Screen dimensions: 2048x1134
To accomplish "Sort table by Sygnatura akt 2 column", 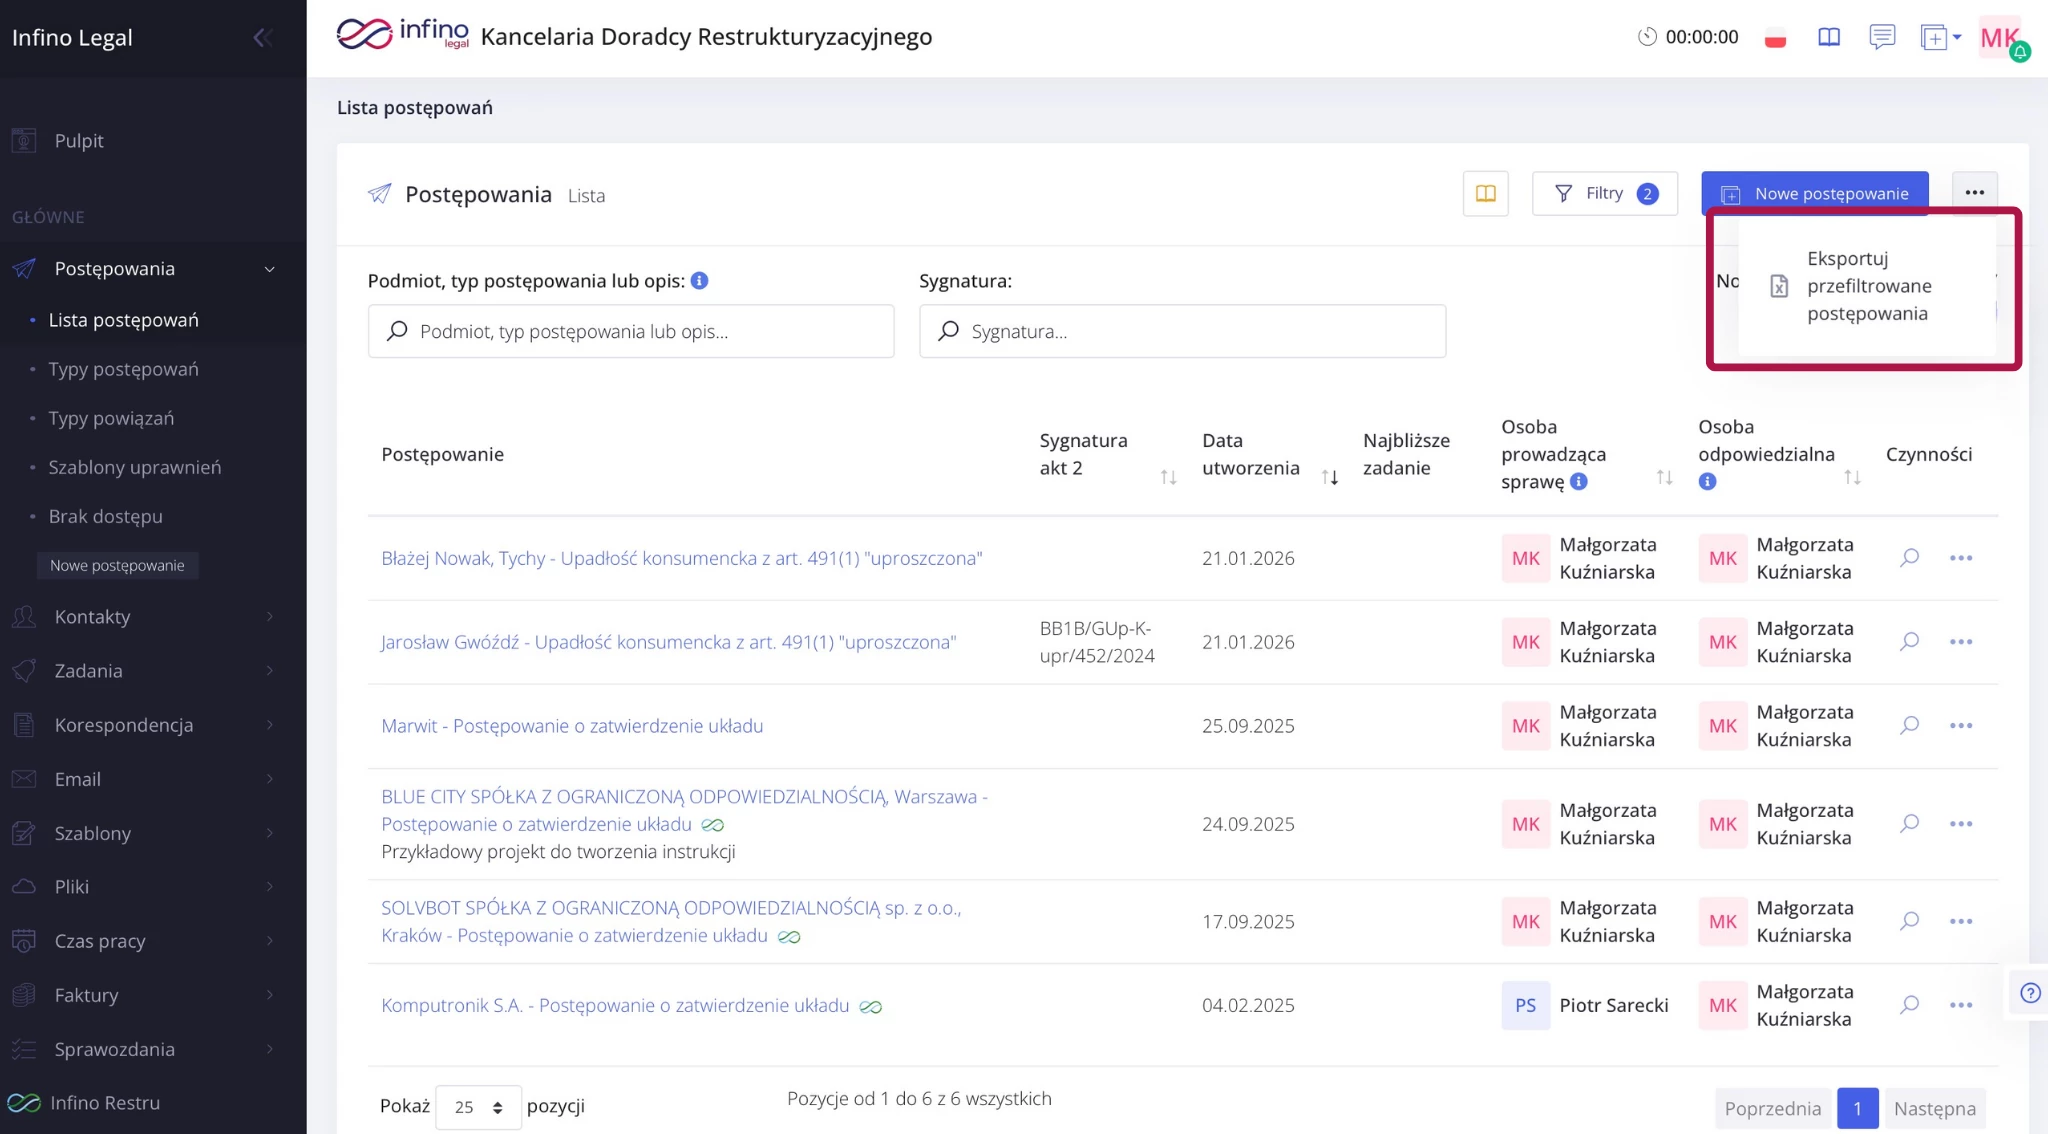I will (x=1168, y=477).
